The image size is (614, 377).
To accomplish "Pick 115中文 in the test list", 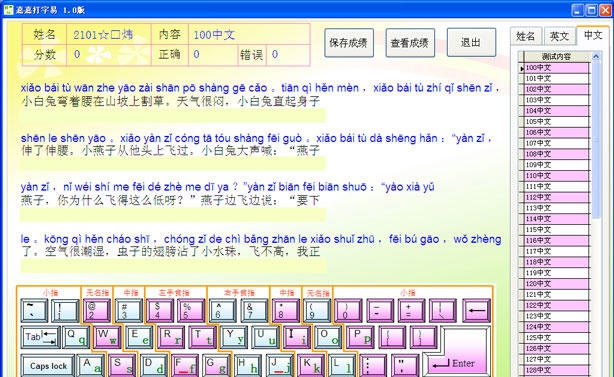I will [556, 230].
